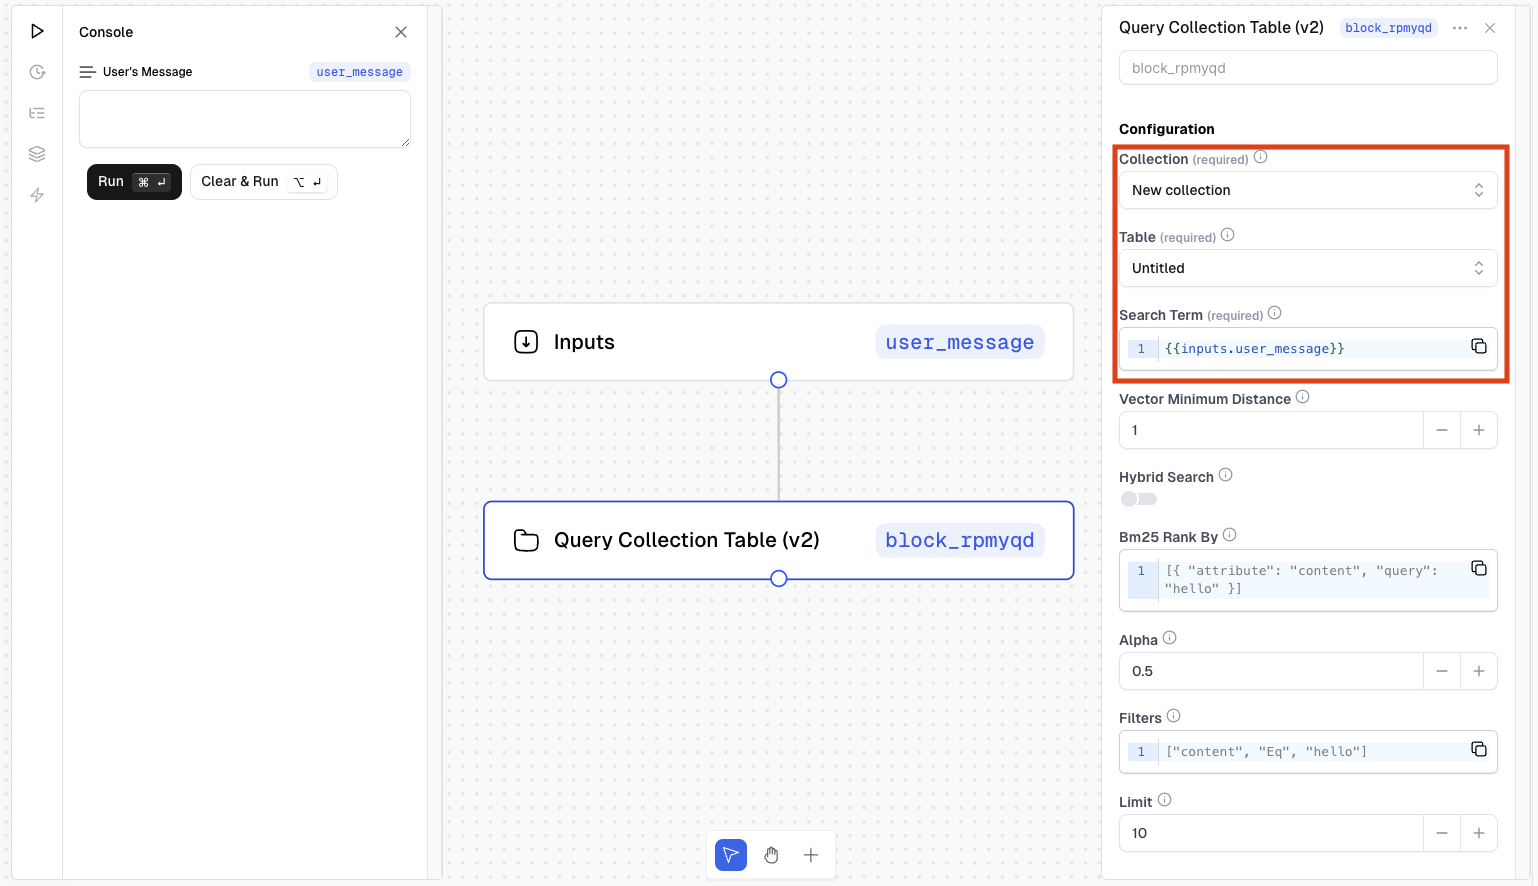Viewport: 1538px width, 886px height.
Task: Copy the Filters field contents
Action: click(x=1478, y=750)
